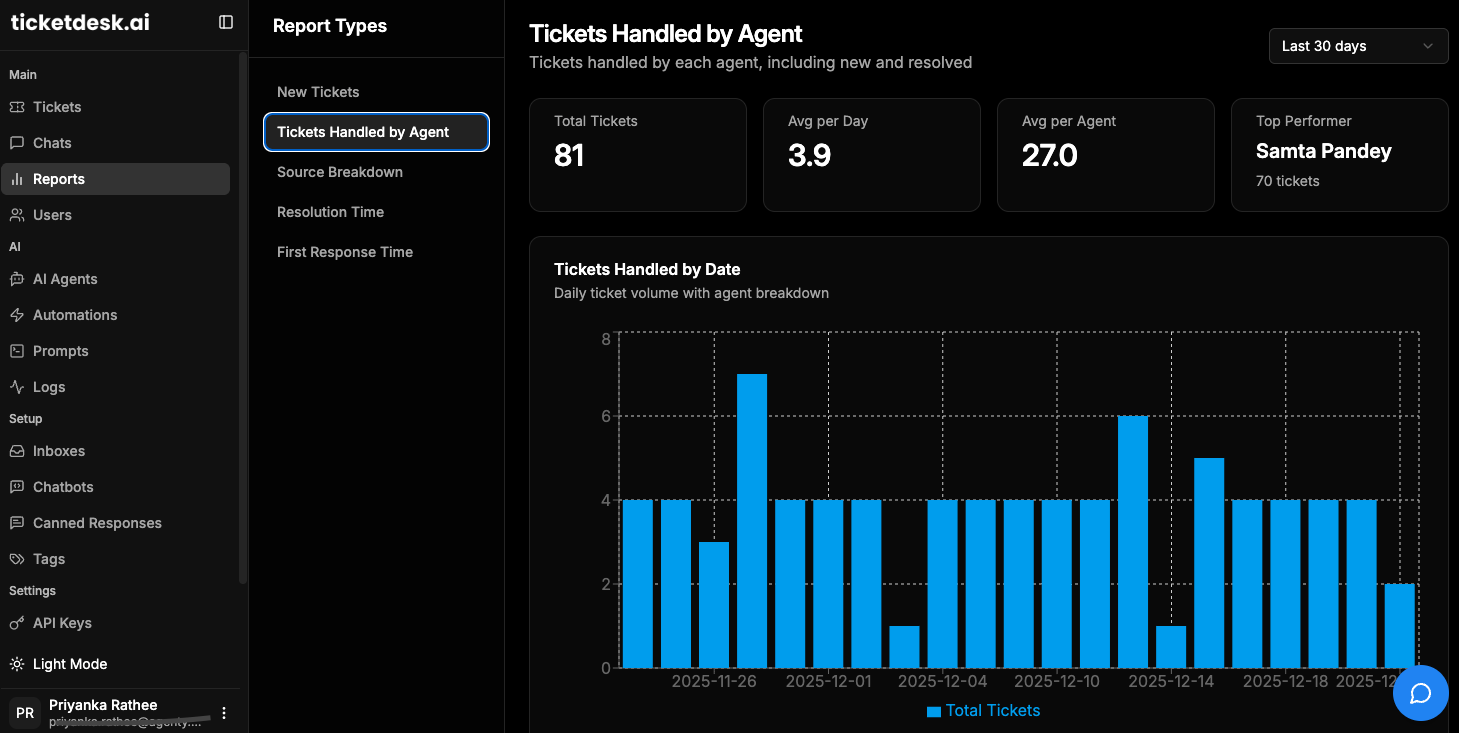
Task: Select Source Breakdown report type
Action: pyautogui.click(x=340, y=172)
